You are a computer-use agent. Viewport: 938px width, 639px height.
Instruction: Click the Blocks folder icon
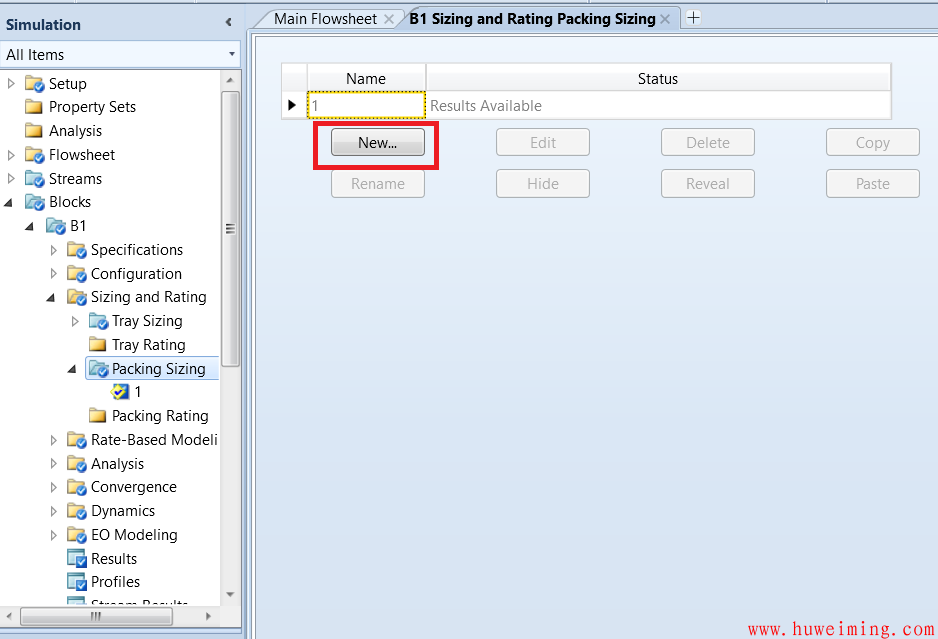[34, 202]
